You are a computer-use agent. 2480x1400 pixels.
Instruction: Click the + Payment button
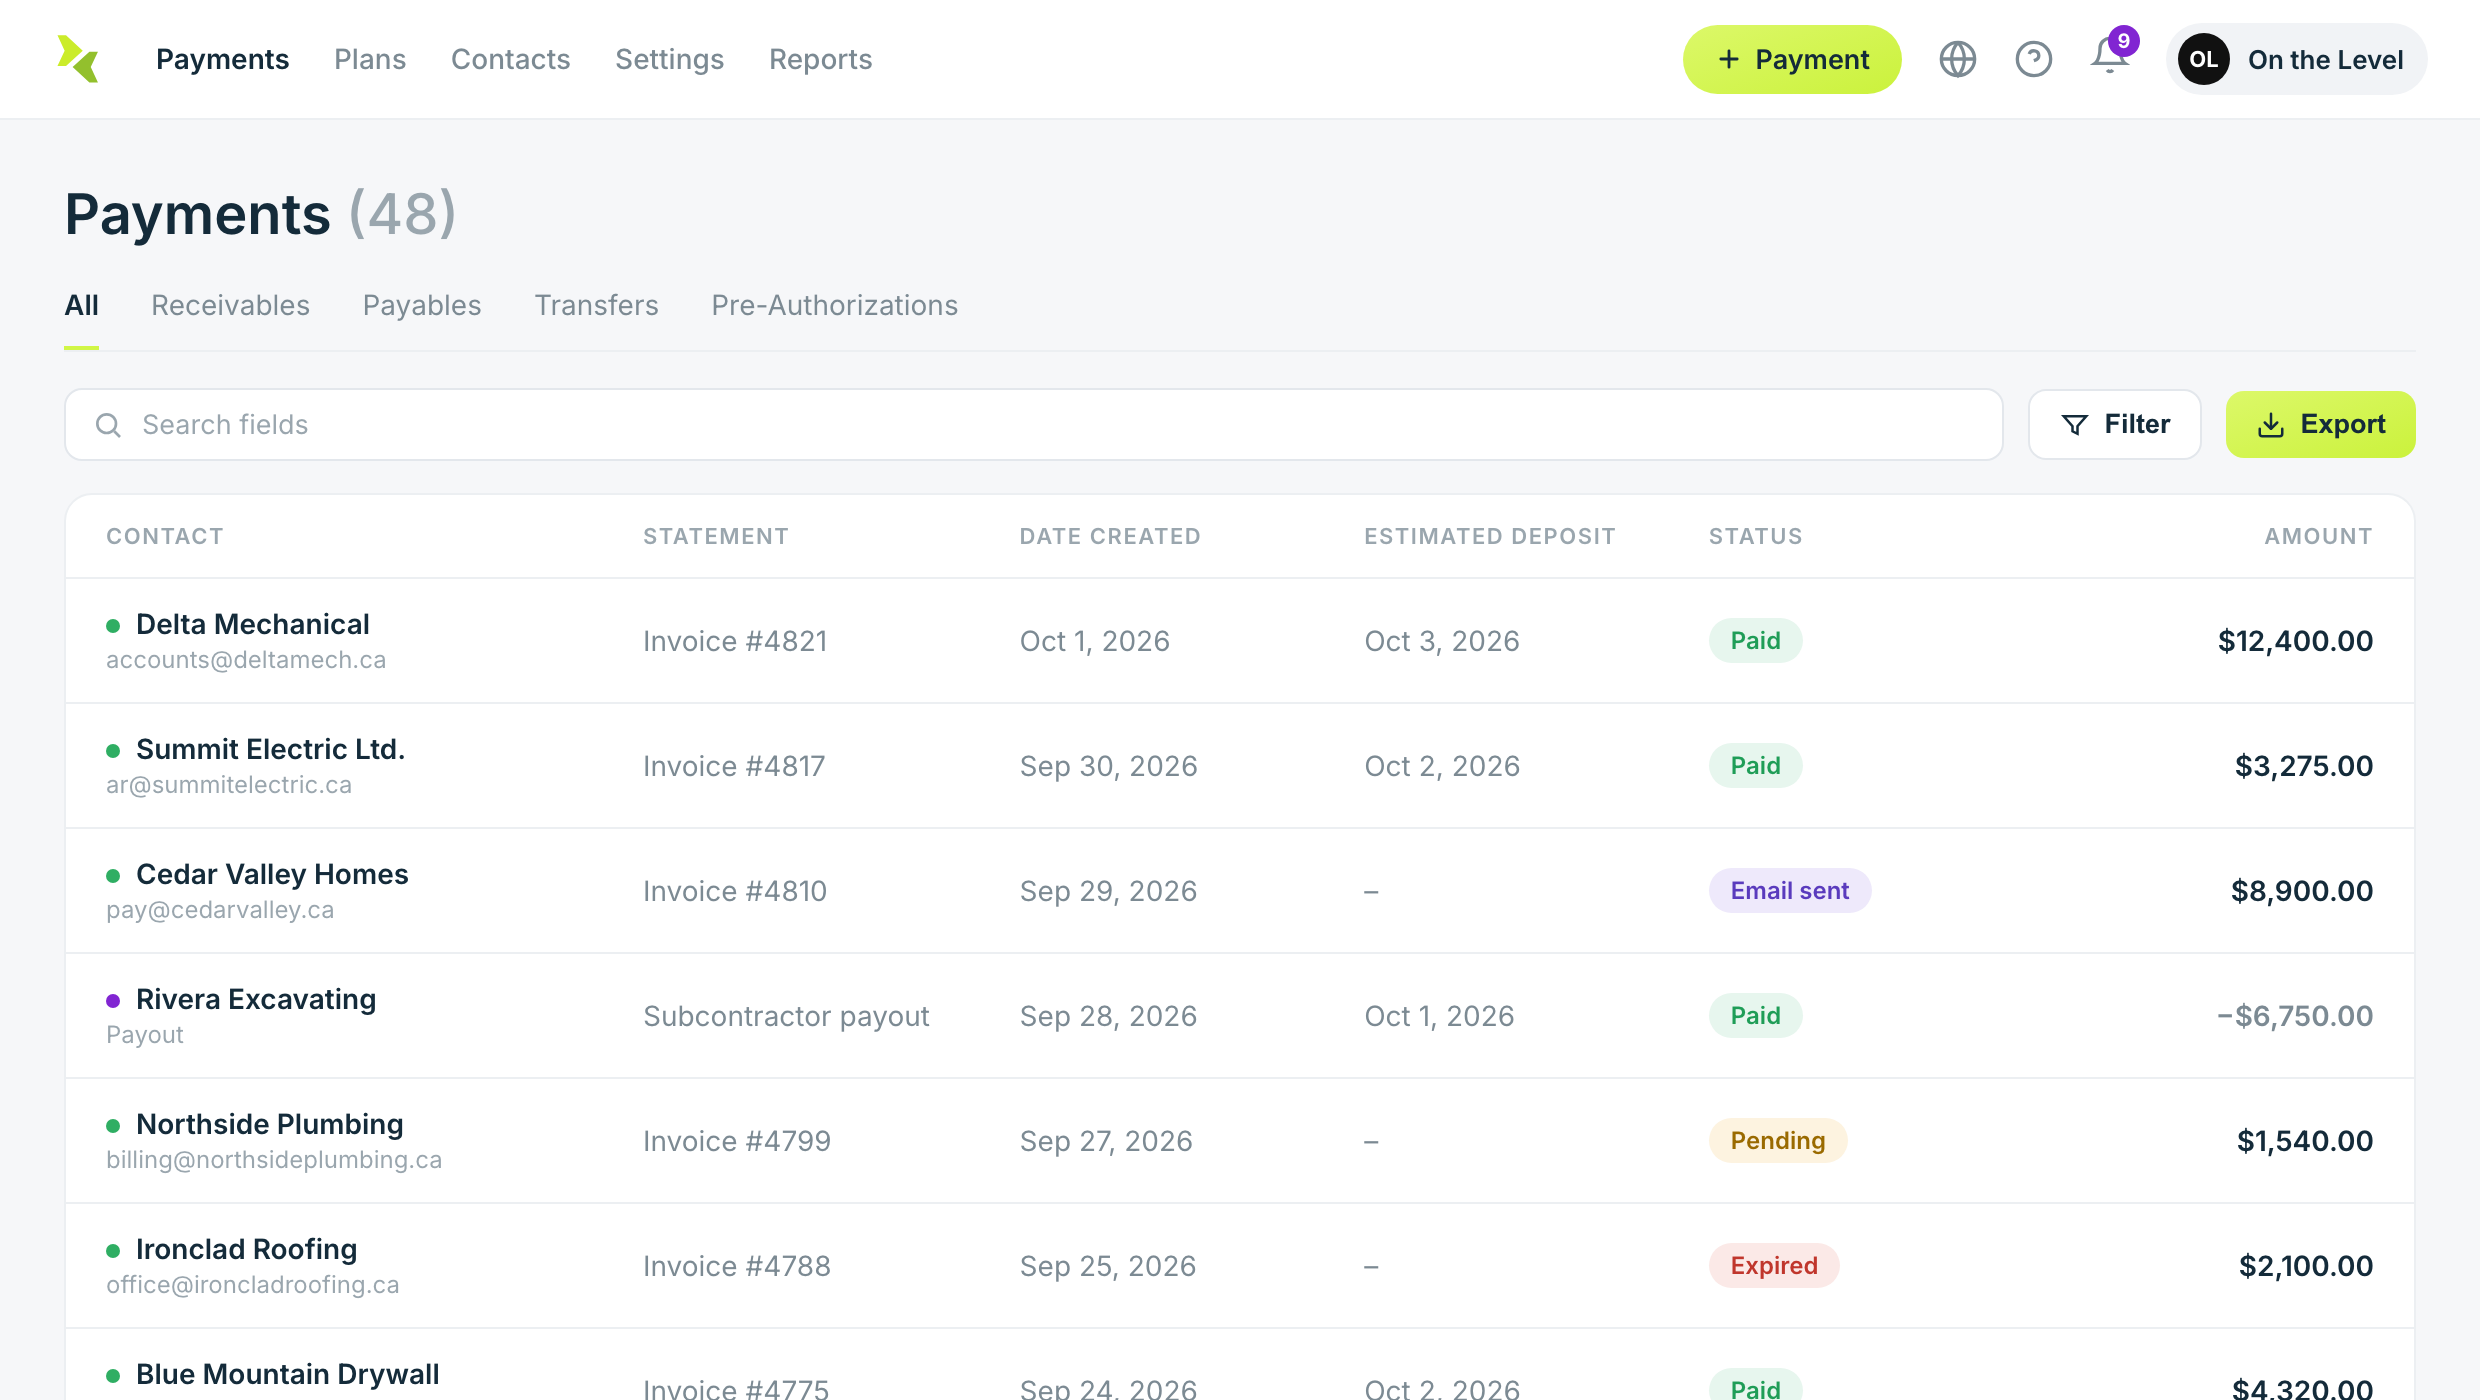(x=1792, y=59)
